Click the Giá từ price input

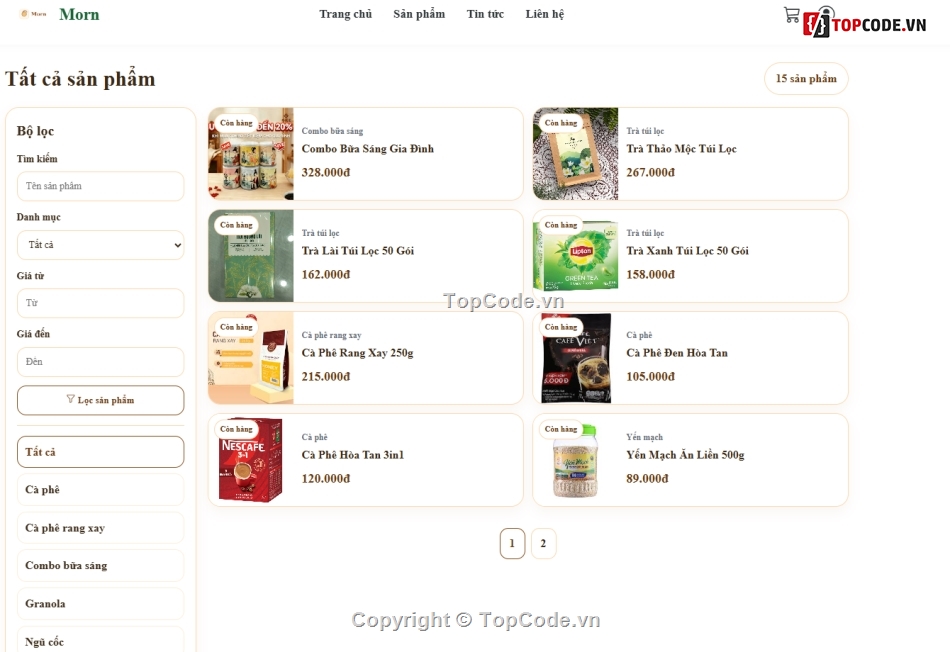pyautogui.click(x=101, y=303)
